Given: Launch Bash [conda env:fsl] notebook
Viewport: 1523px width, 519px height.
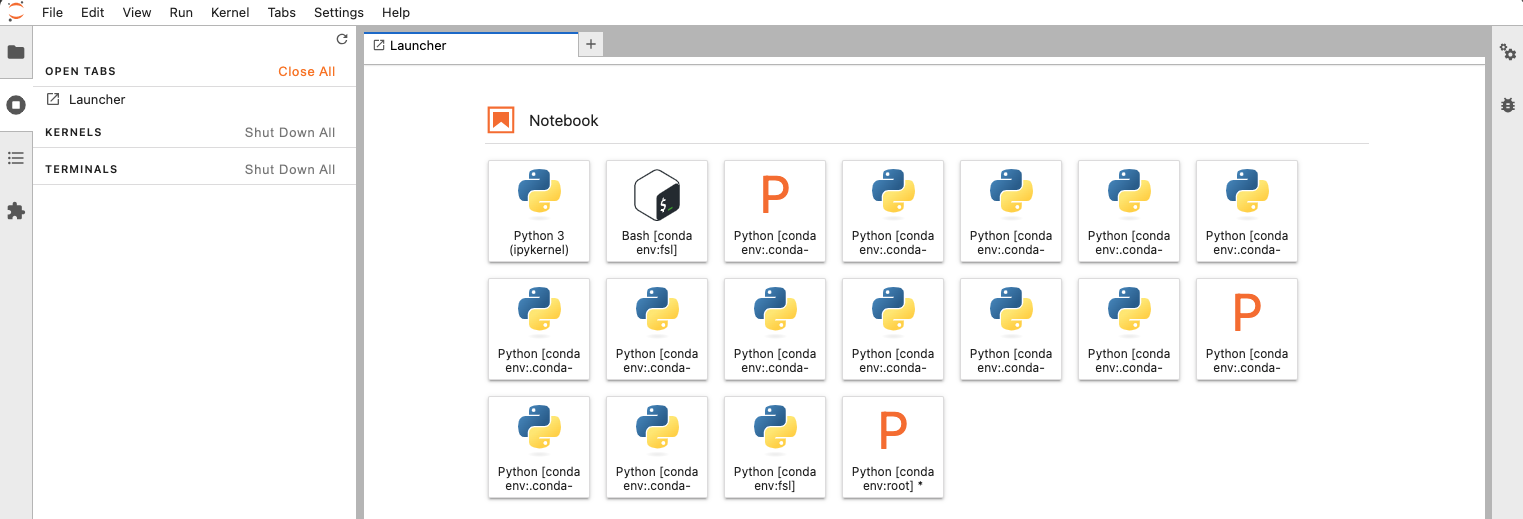Looking at the screenshot, I should (657, 211).
